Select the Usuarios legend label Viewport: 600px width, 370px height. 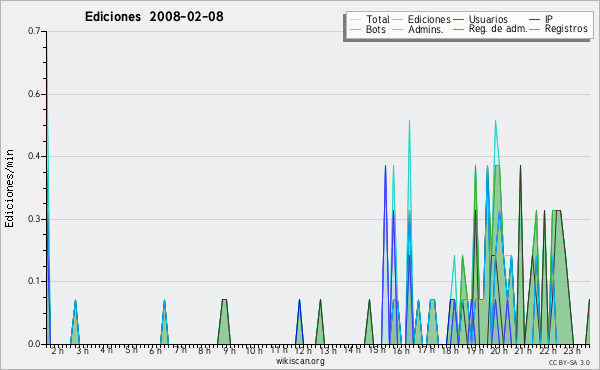[x=488, y=19]
